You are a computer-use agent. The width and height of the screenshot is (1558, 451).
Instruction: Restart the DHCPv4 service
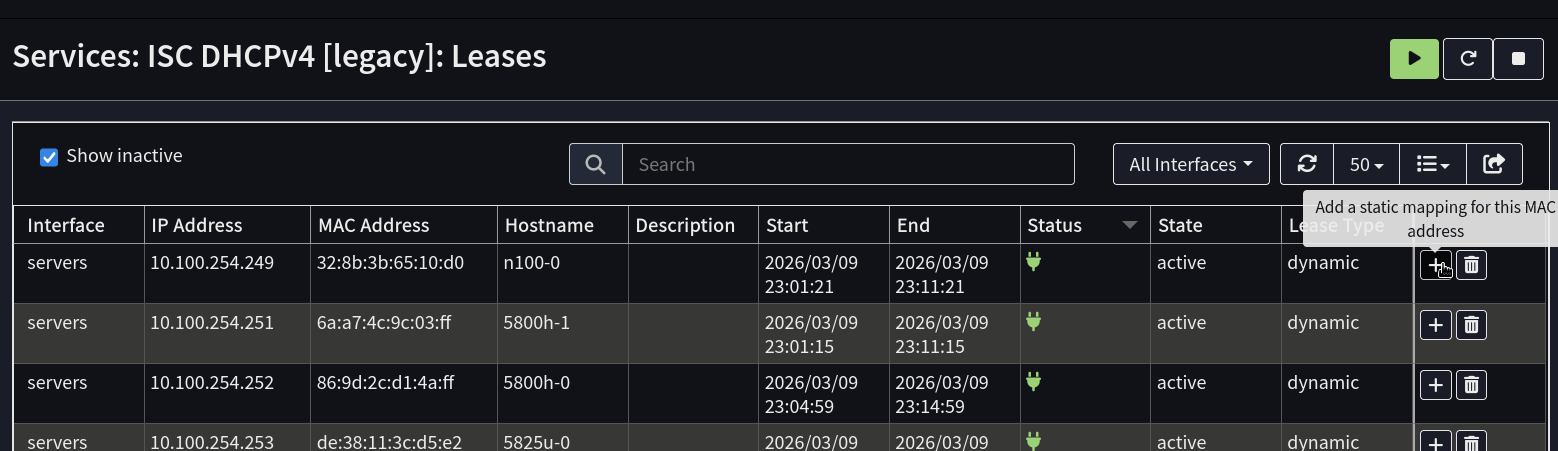tap(1468, 59)
